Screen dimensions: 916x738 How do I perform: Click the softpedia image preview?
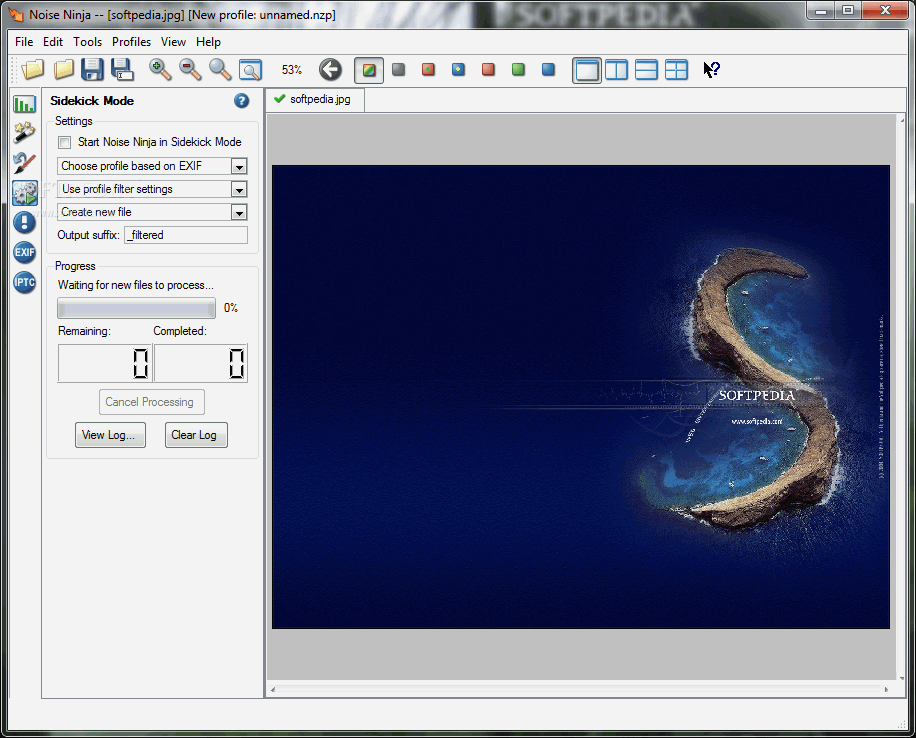[581, 397]
